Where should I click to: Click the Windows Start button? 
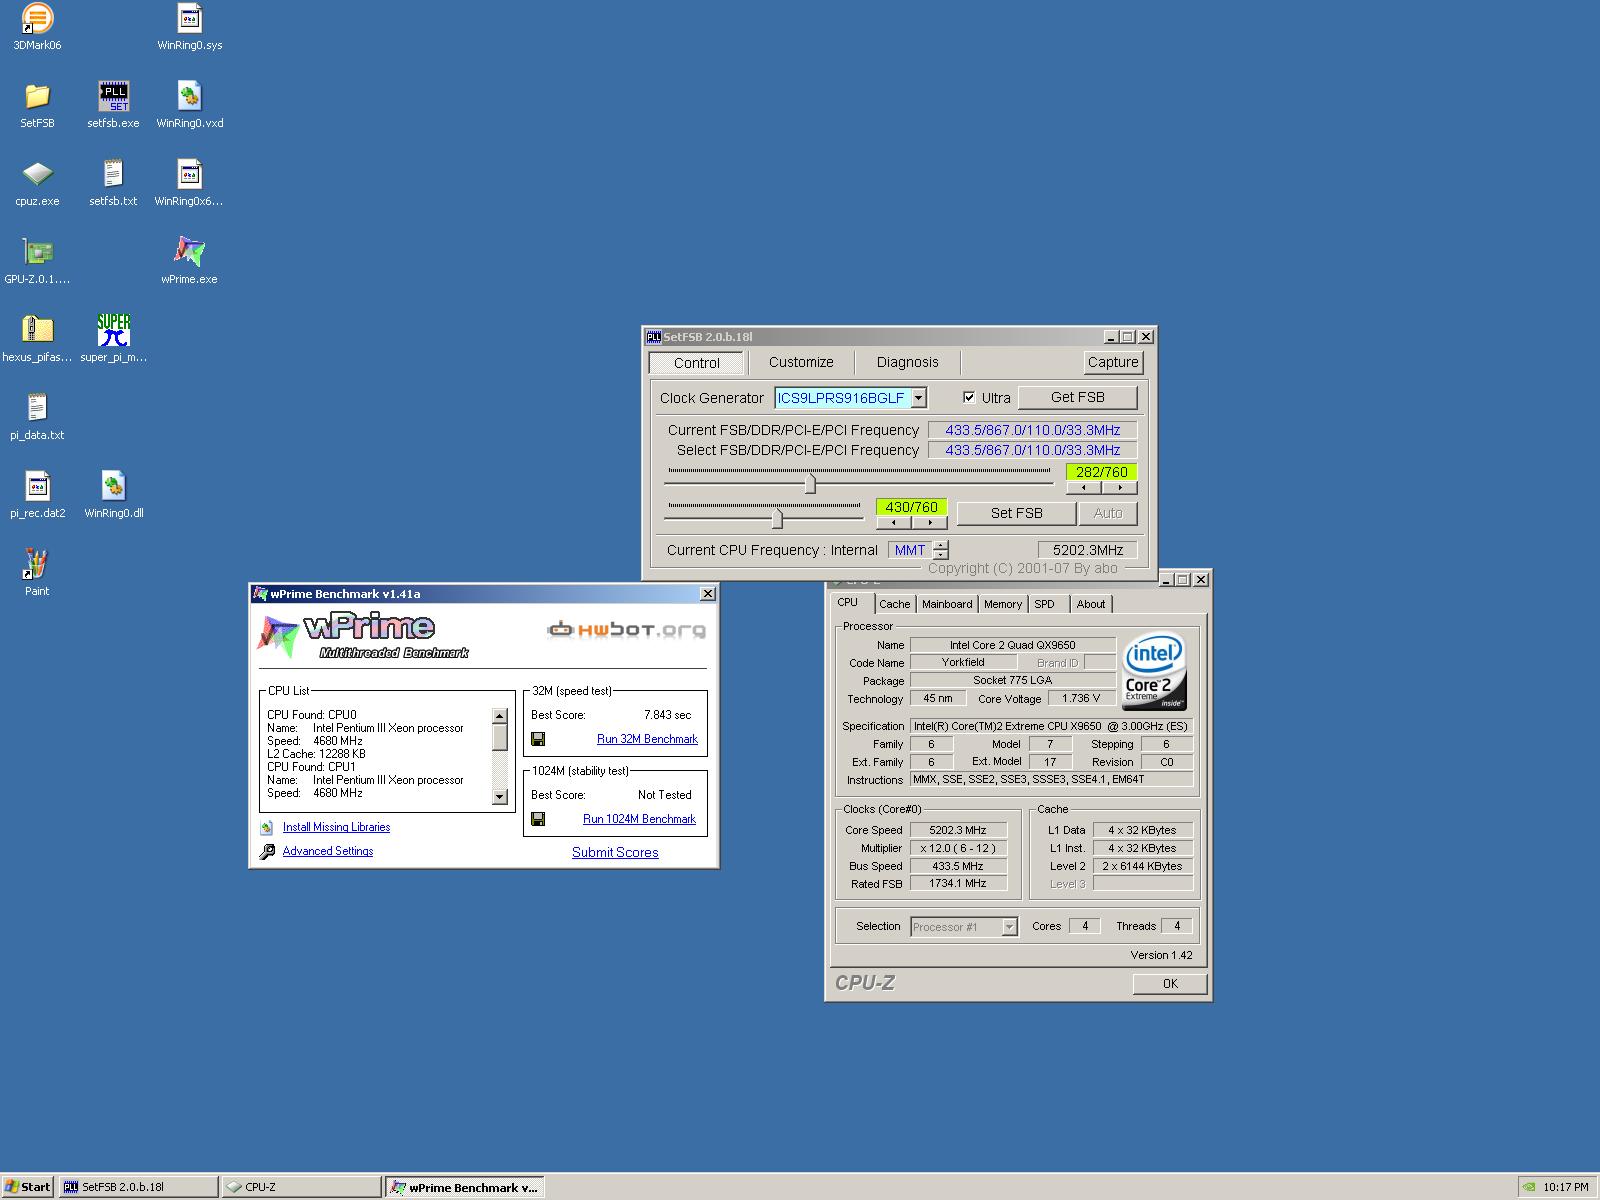28,1187
